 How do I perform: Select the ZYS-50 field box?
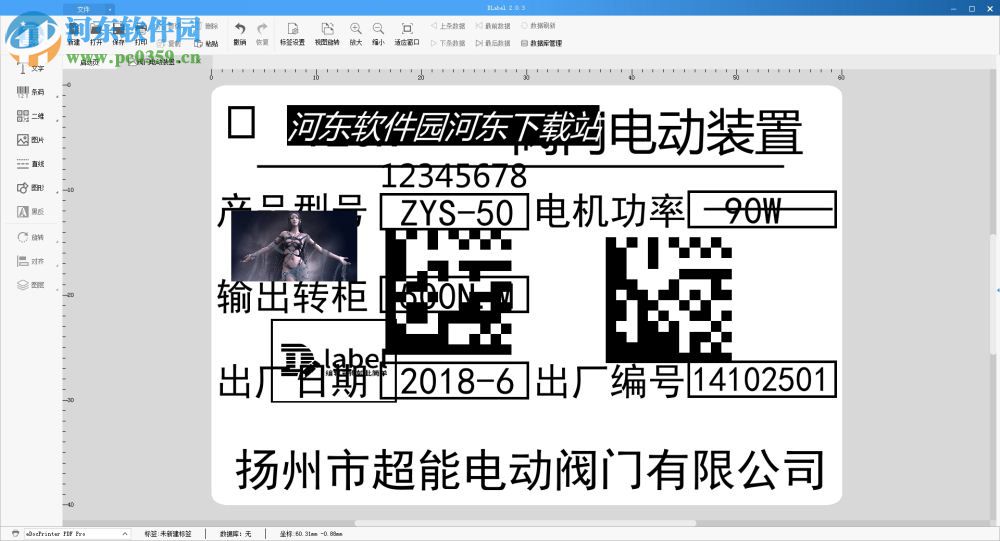coord(454,212)
